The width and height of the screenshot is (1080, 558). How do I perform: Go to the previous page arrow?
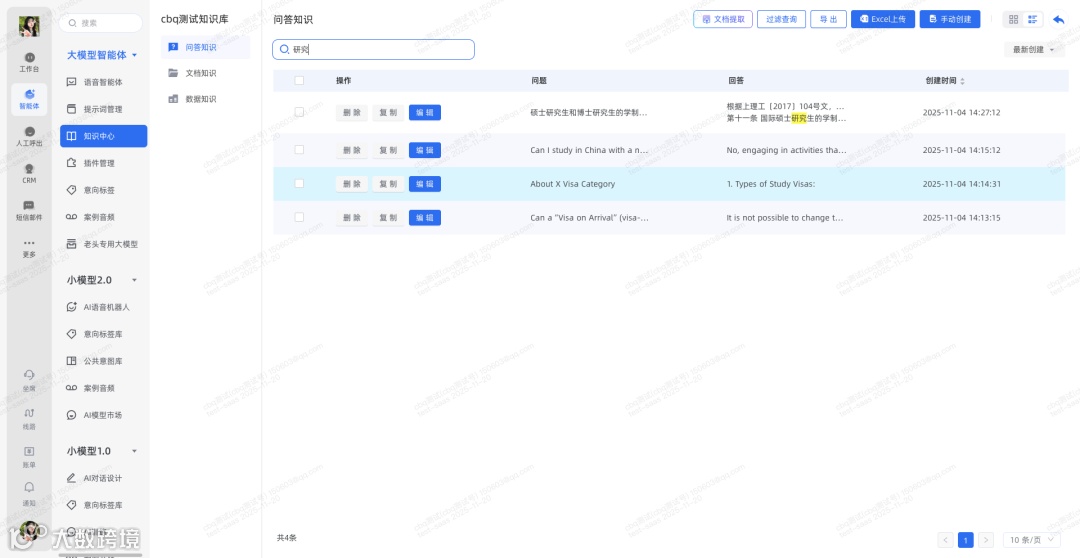click(946, 540)
